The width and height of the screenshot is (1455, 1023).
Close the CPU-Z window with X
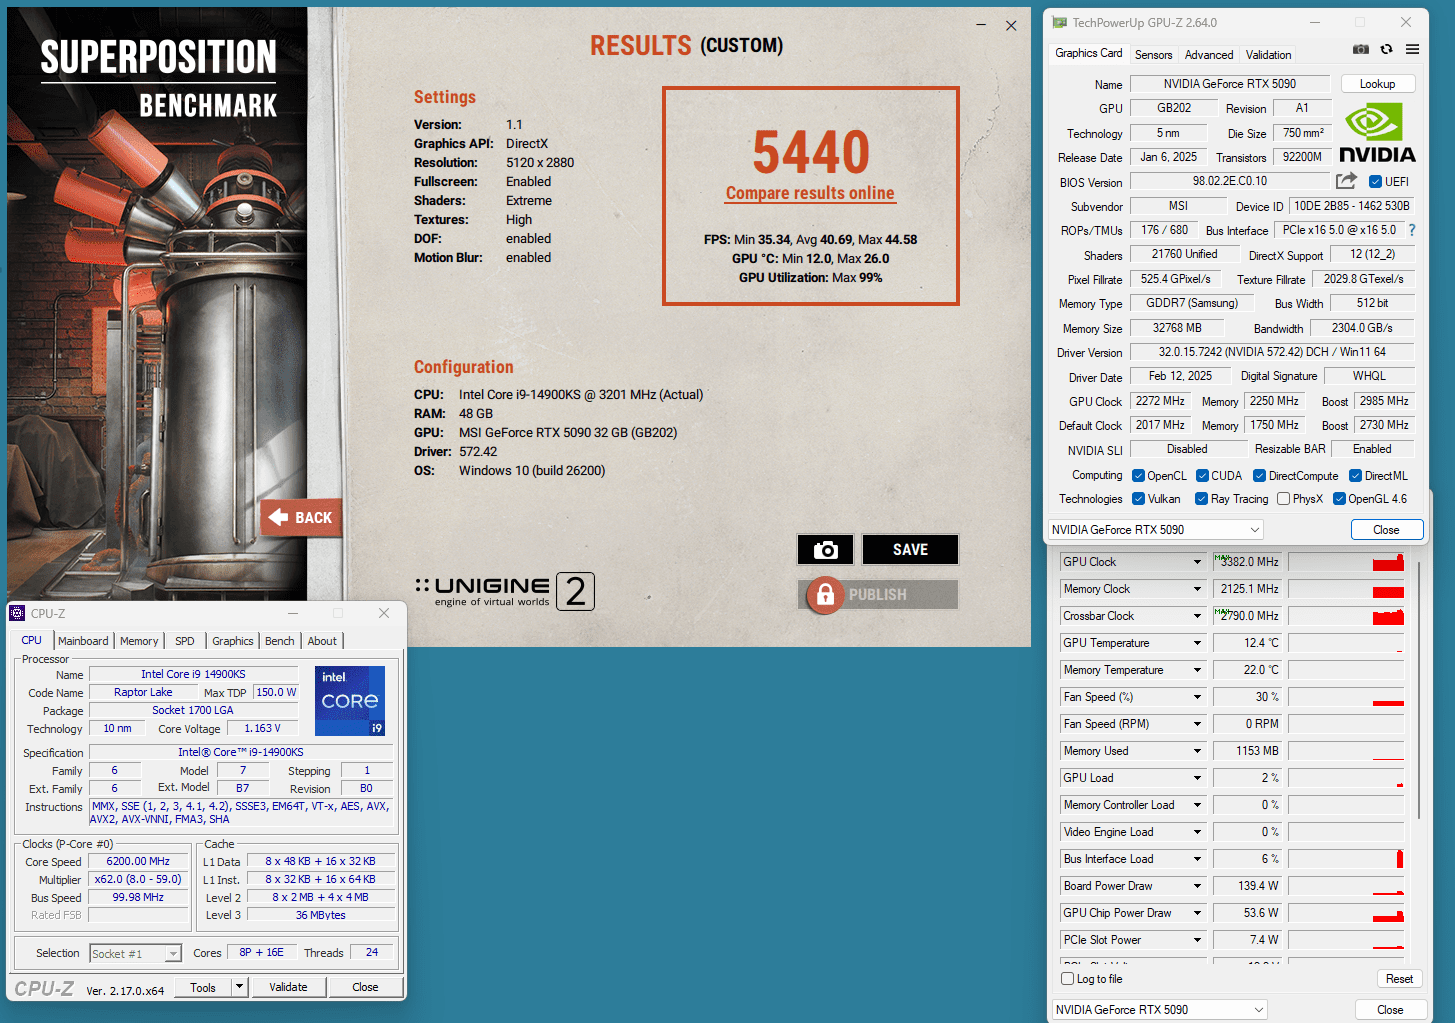384,613
